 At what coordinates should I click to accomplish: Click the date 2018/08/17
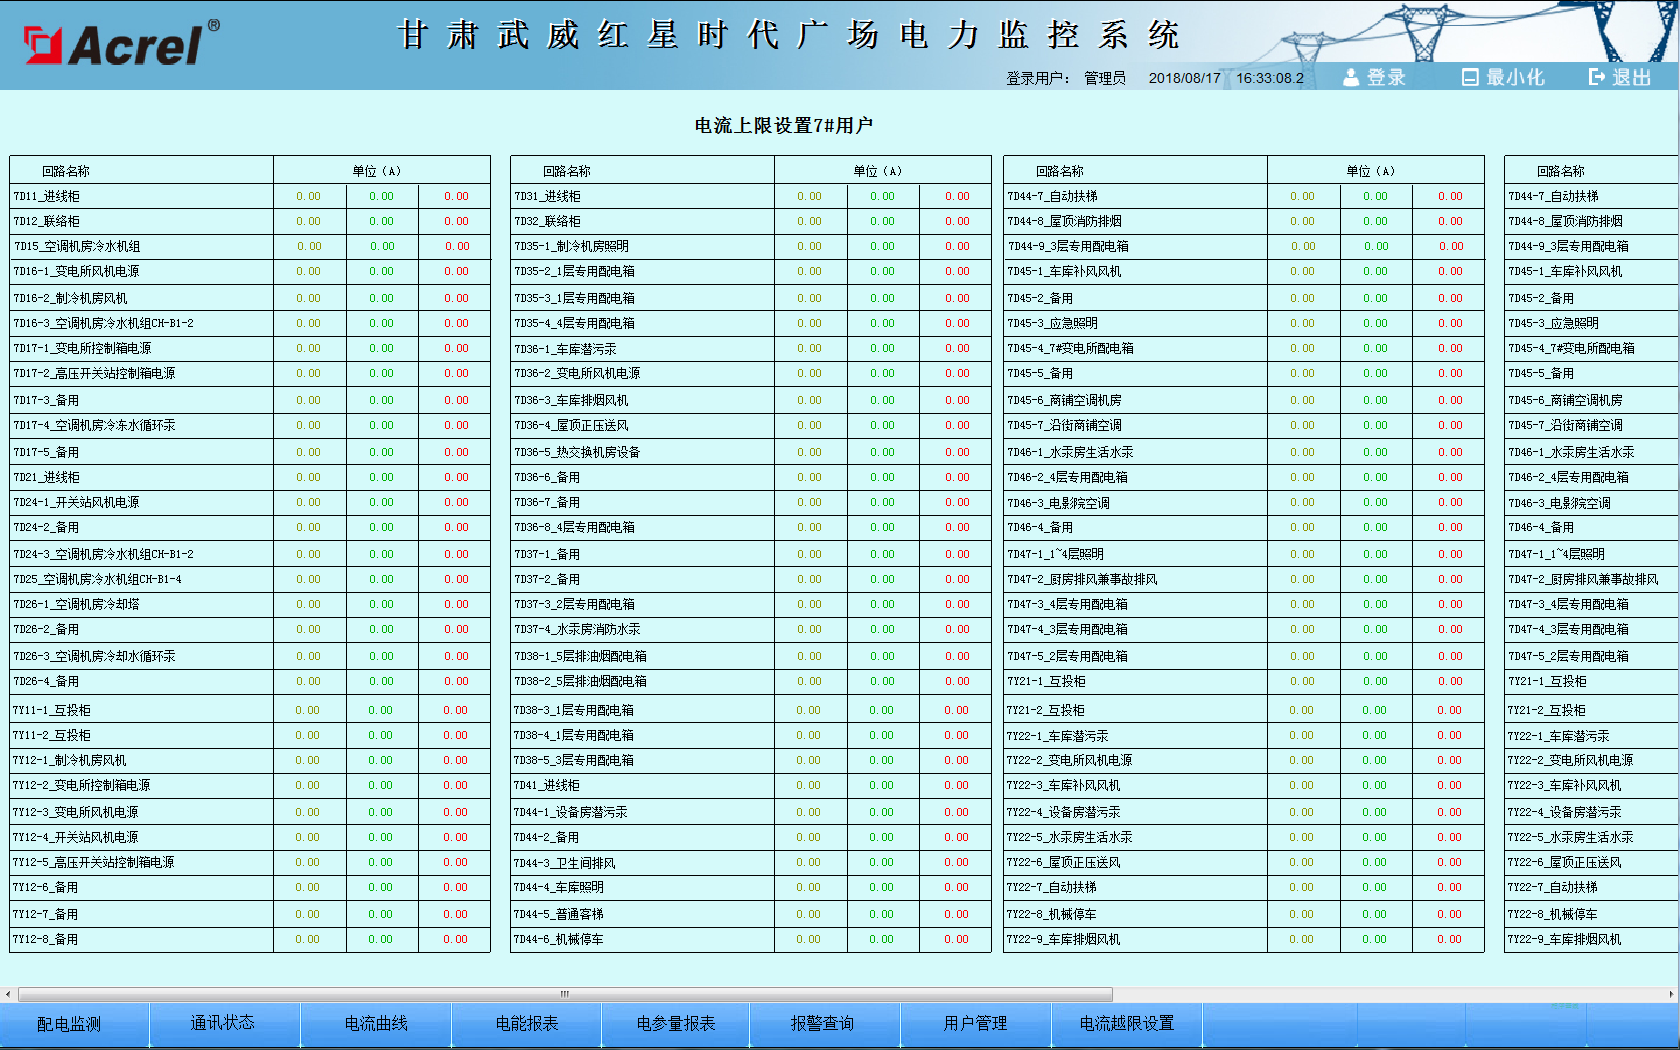click(x=1185, y=78)
